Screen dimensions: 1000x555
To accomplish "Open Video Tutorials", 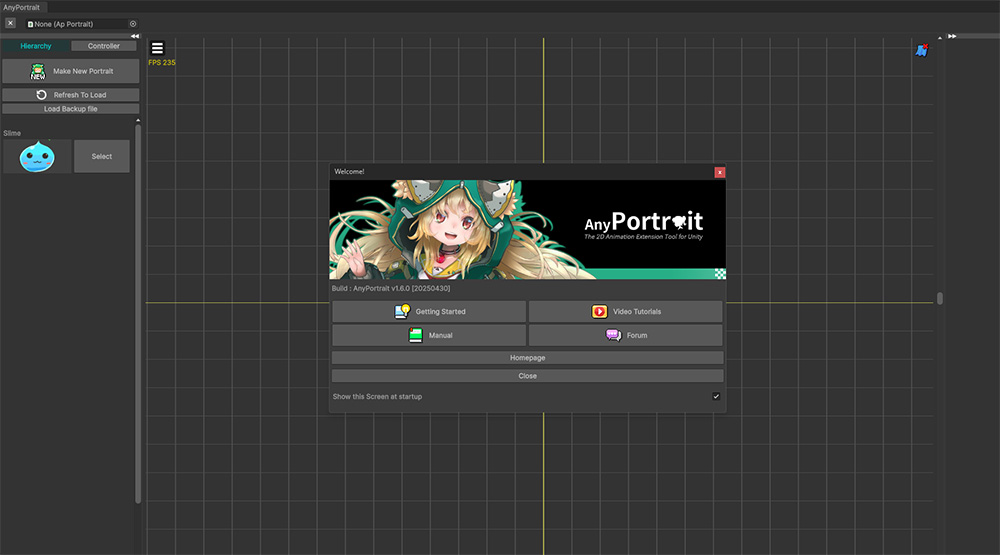I will pos(626,311).
